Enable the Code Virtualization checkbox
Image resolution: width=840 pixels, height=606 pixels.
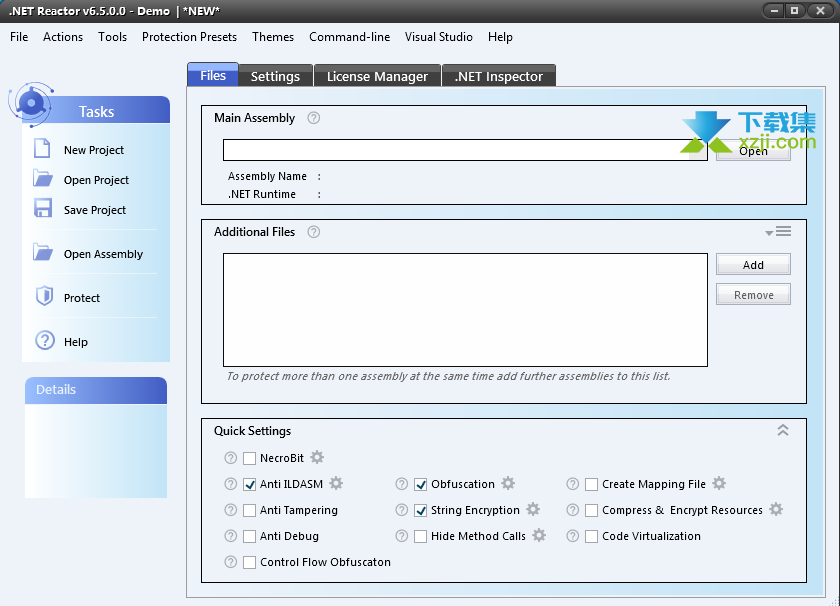(592, 536)
